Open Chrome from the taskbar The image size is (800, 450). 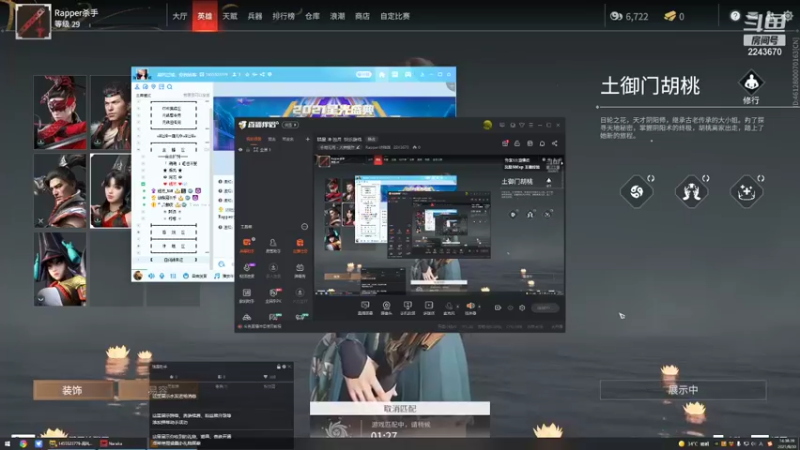pos(23,444)
